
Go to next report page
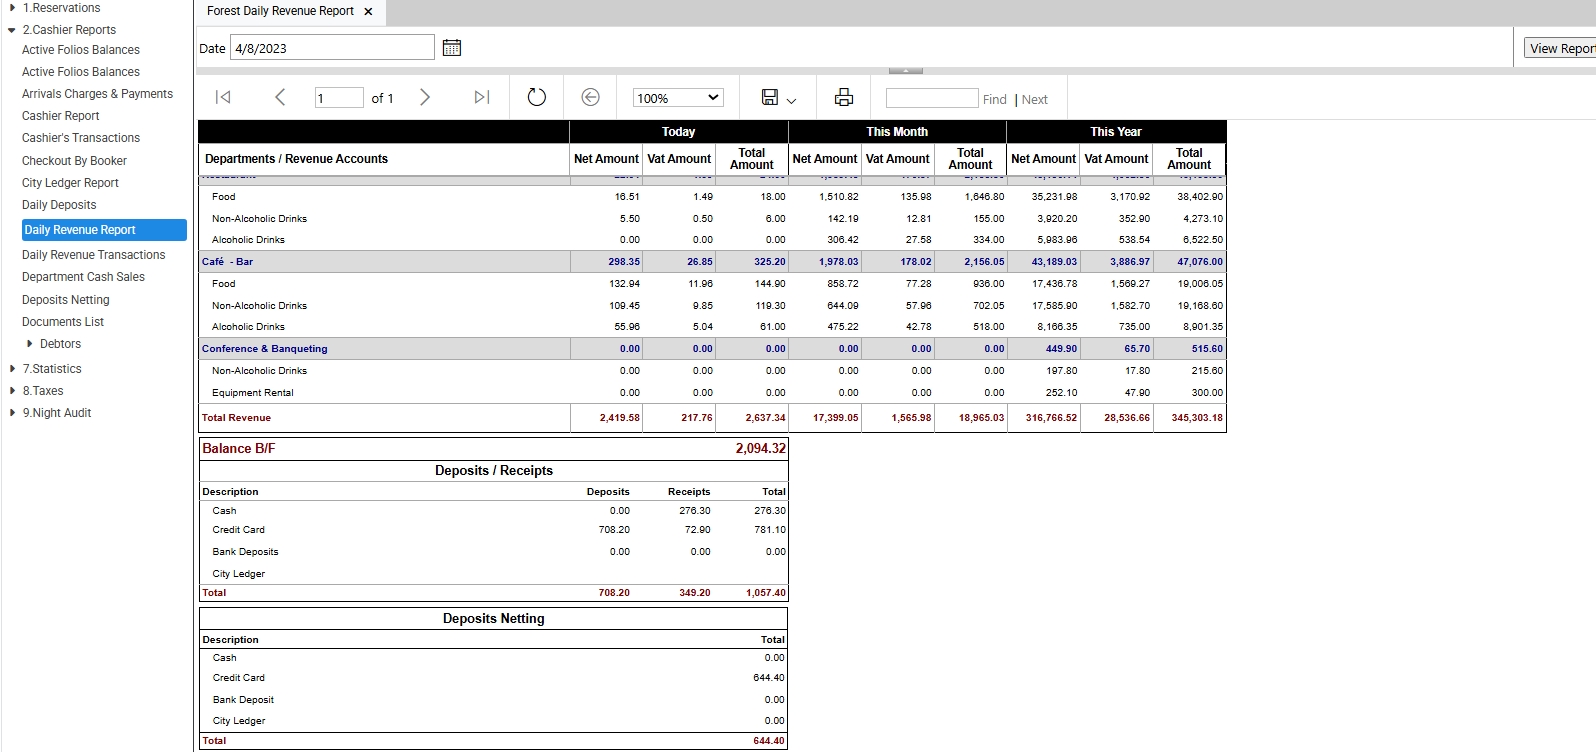[x=425, y=97]
